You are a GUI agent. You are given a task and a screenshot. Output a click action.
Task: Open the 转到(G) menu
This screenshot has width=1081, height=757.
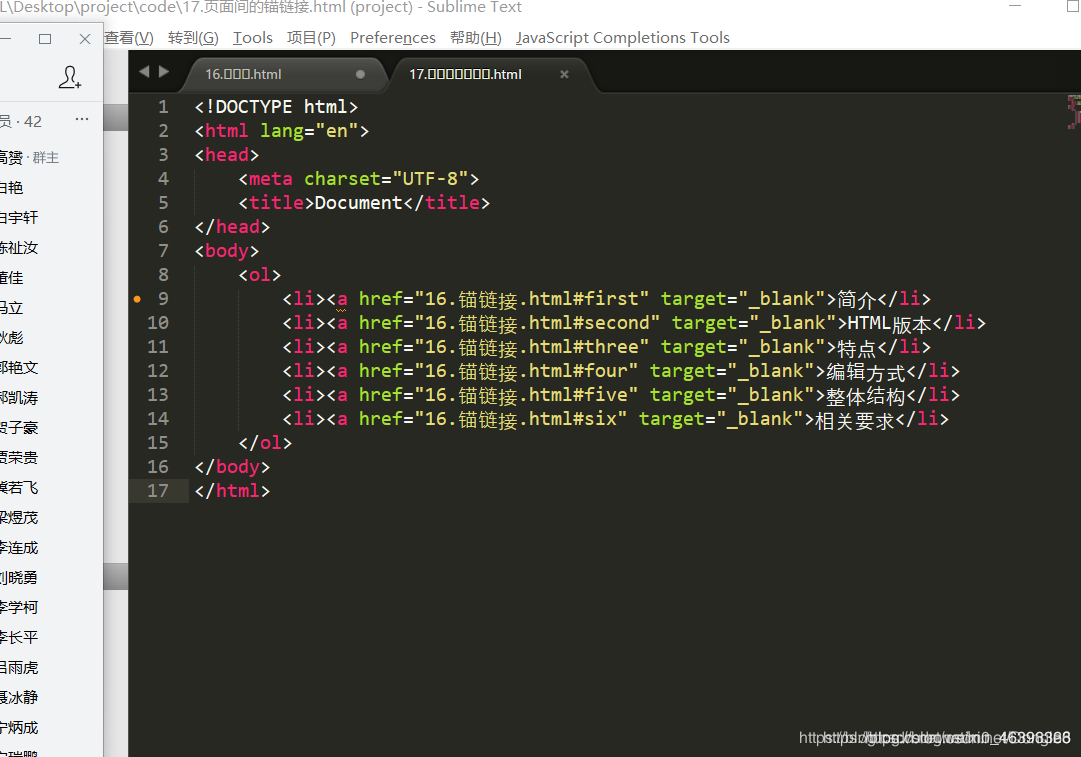193,38
